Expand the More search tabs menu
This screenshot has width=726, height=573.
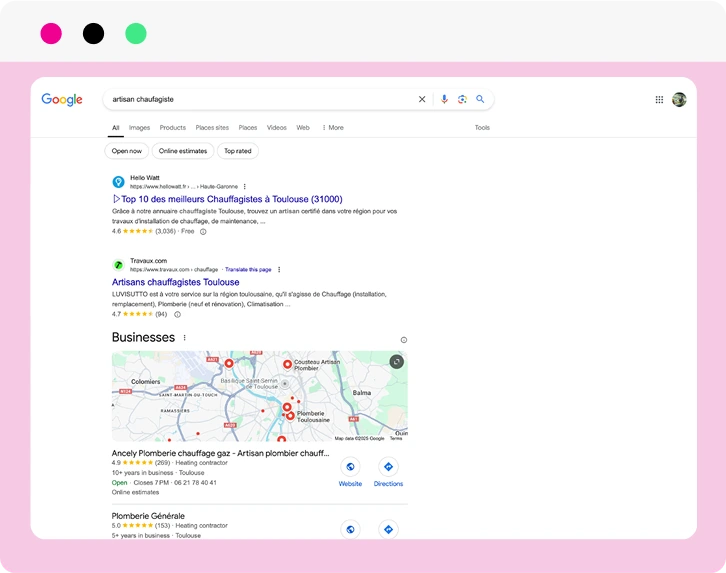click(x=333, y=128)
